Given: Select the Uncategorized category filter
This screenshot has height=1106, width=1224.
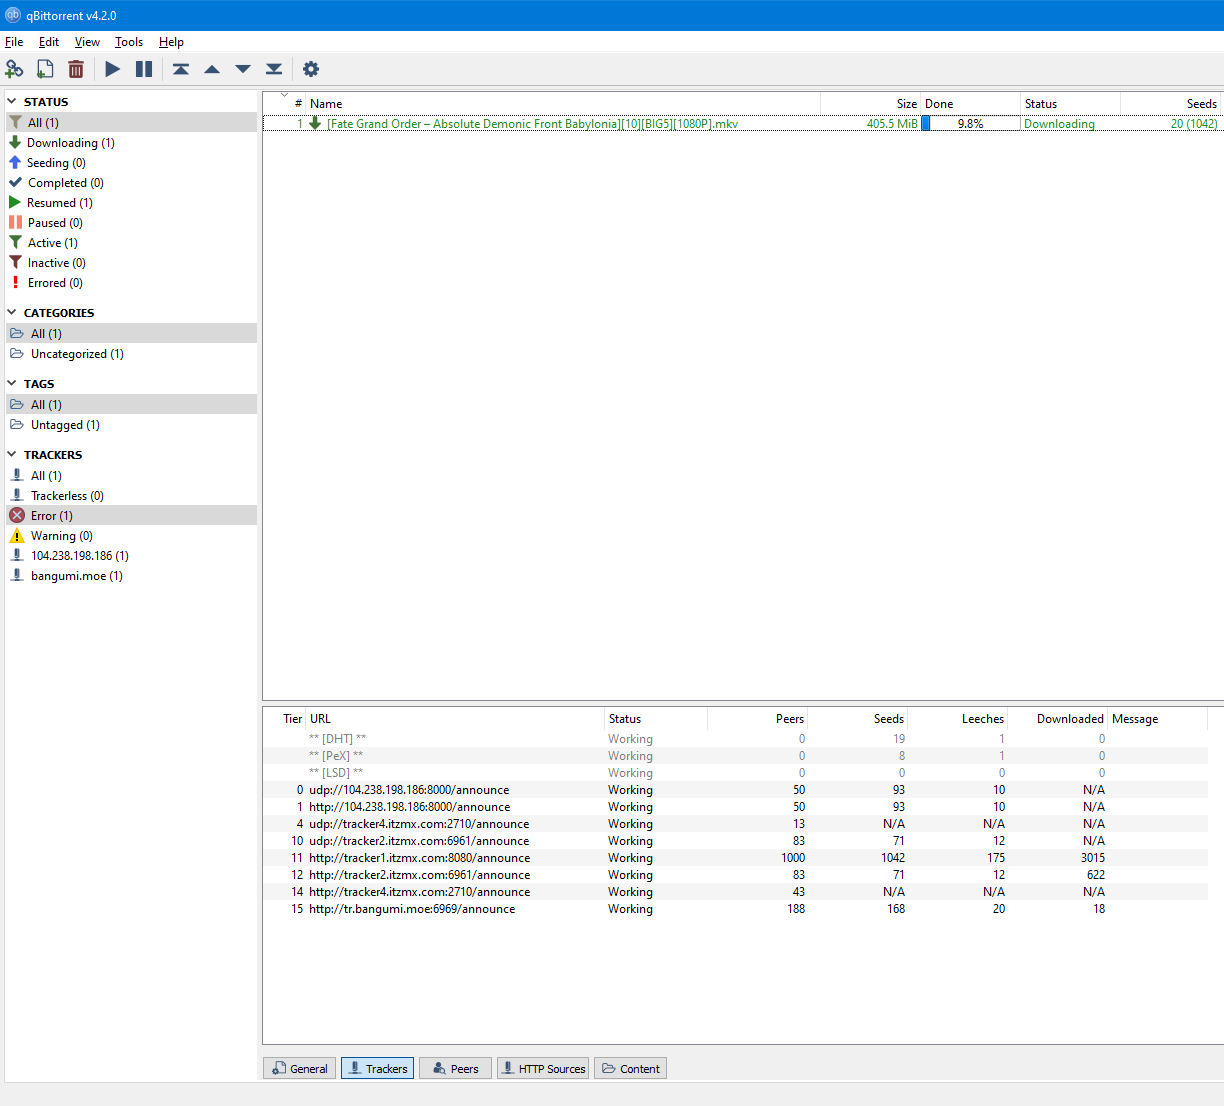Looking at the screenshot, I should pyautogui.click(x=75, y=353).
